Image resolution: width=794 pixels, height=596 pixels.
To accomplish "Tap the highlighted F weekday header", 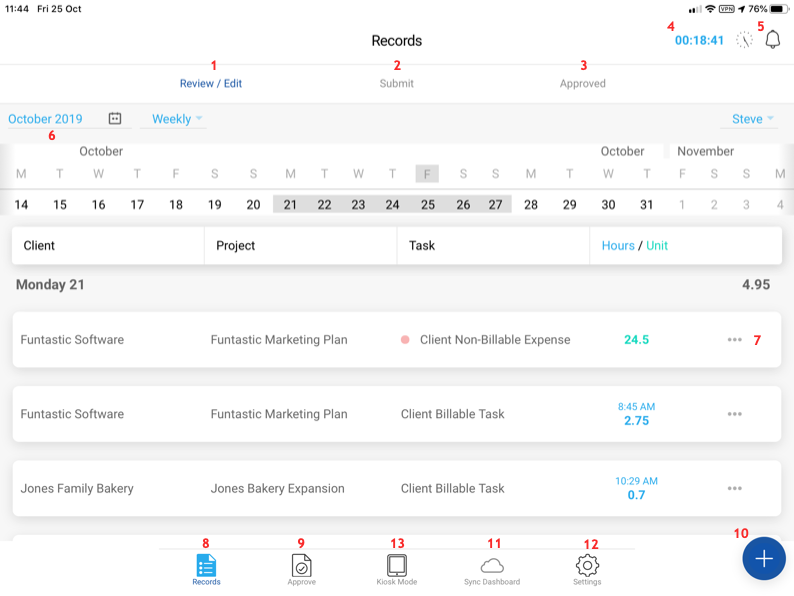I will [x=427, y=174].
